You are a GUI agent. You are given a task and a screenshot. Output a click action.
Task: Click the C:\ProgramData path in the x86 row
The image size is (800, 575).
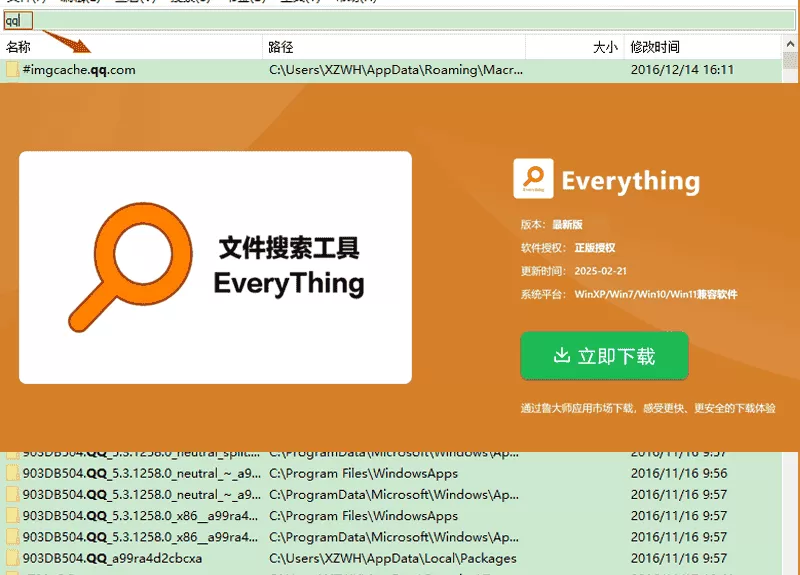[x=394, y=537]
